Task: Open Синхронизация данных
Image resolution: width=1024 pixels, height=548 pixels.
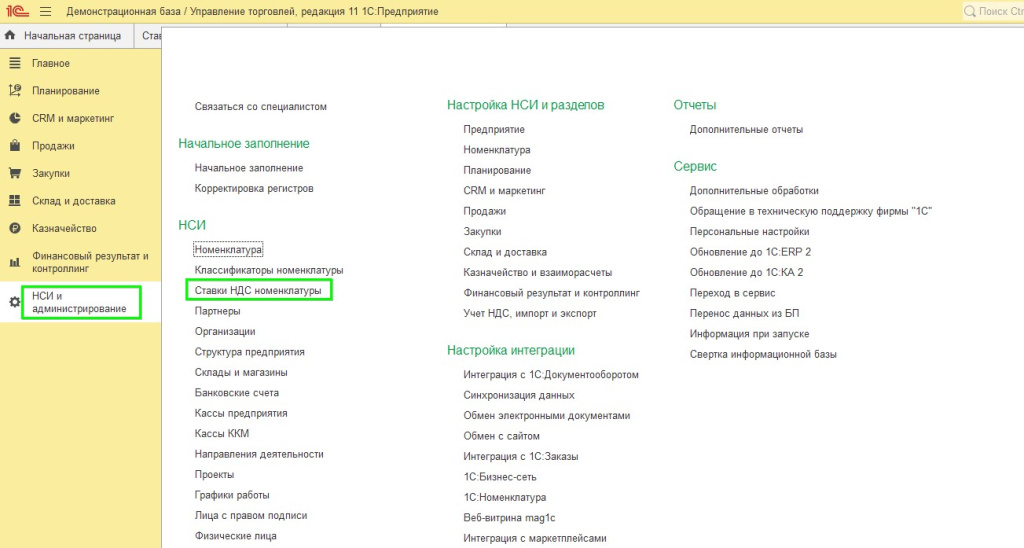Action: click(519, 395)
